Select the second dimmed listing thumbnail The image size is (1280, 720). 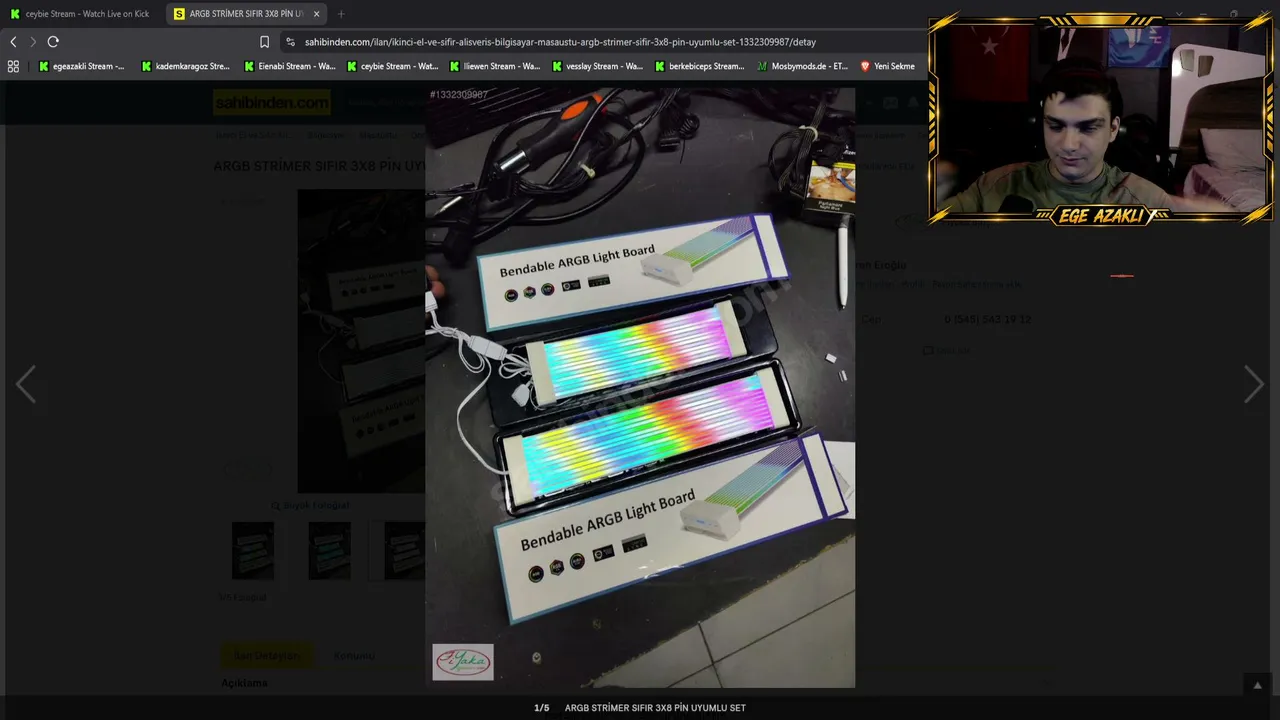tap(329, 550)
